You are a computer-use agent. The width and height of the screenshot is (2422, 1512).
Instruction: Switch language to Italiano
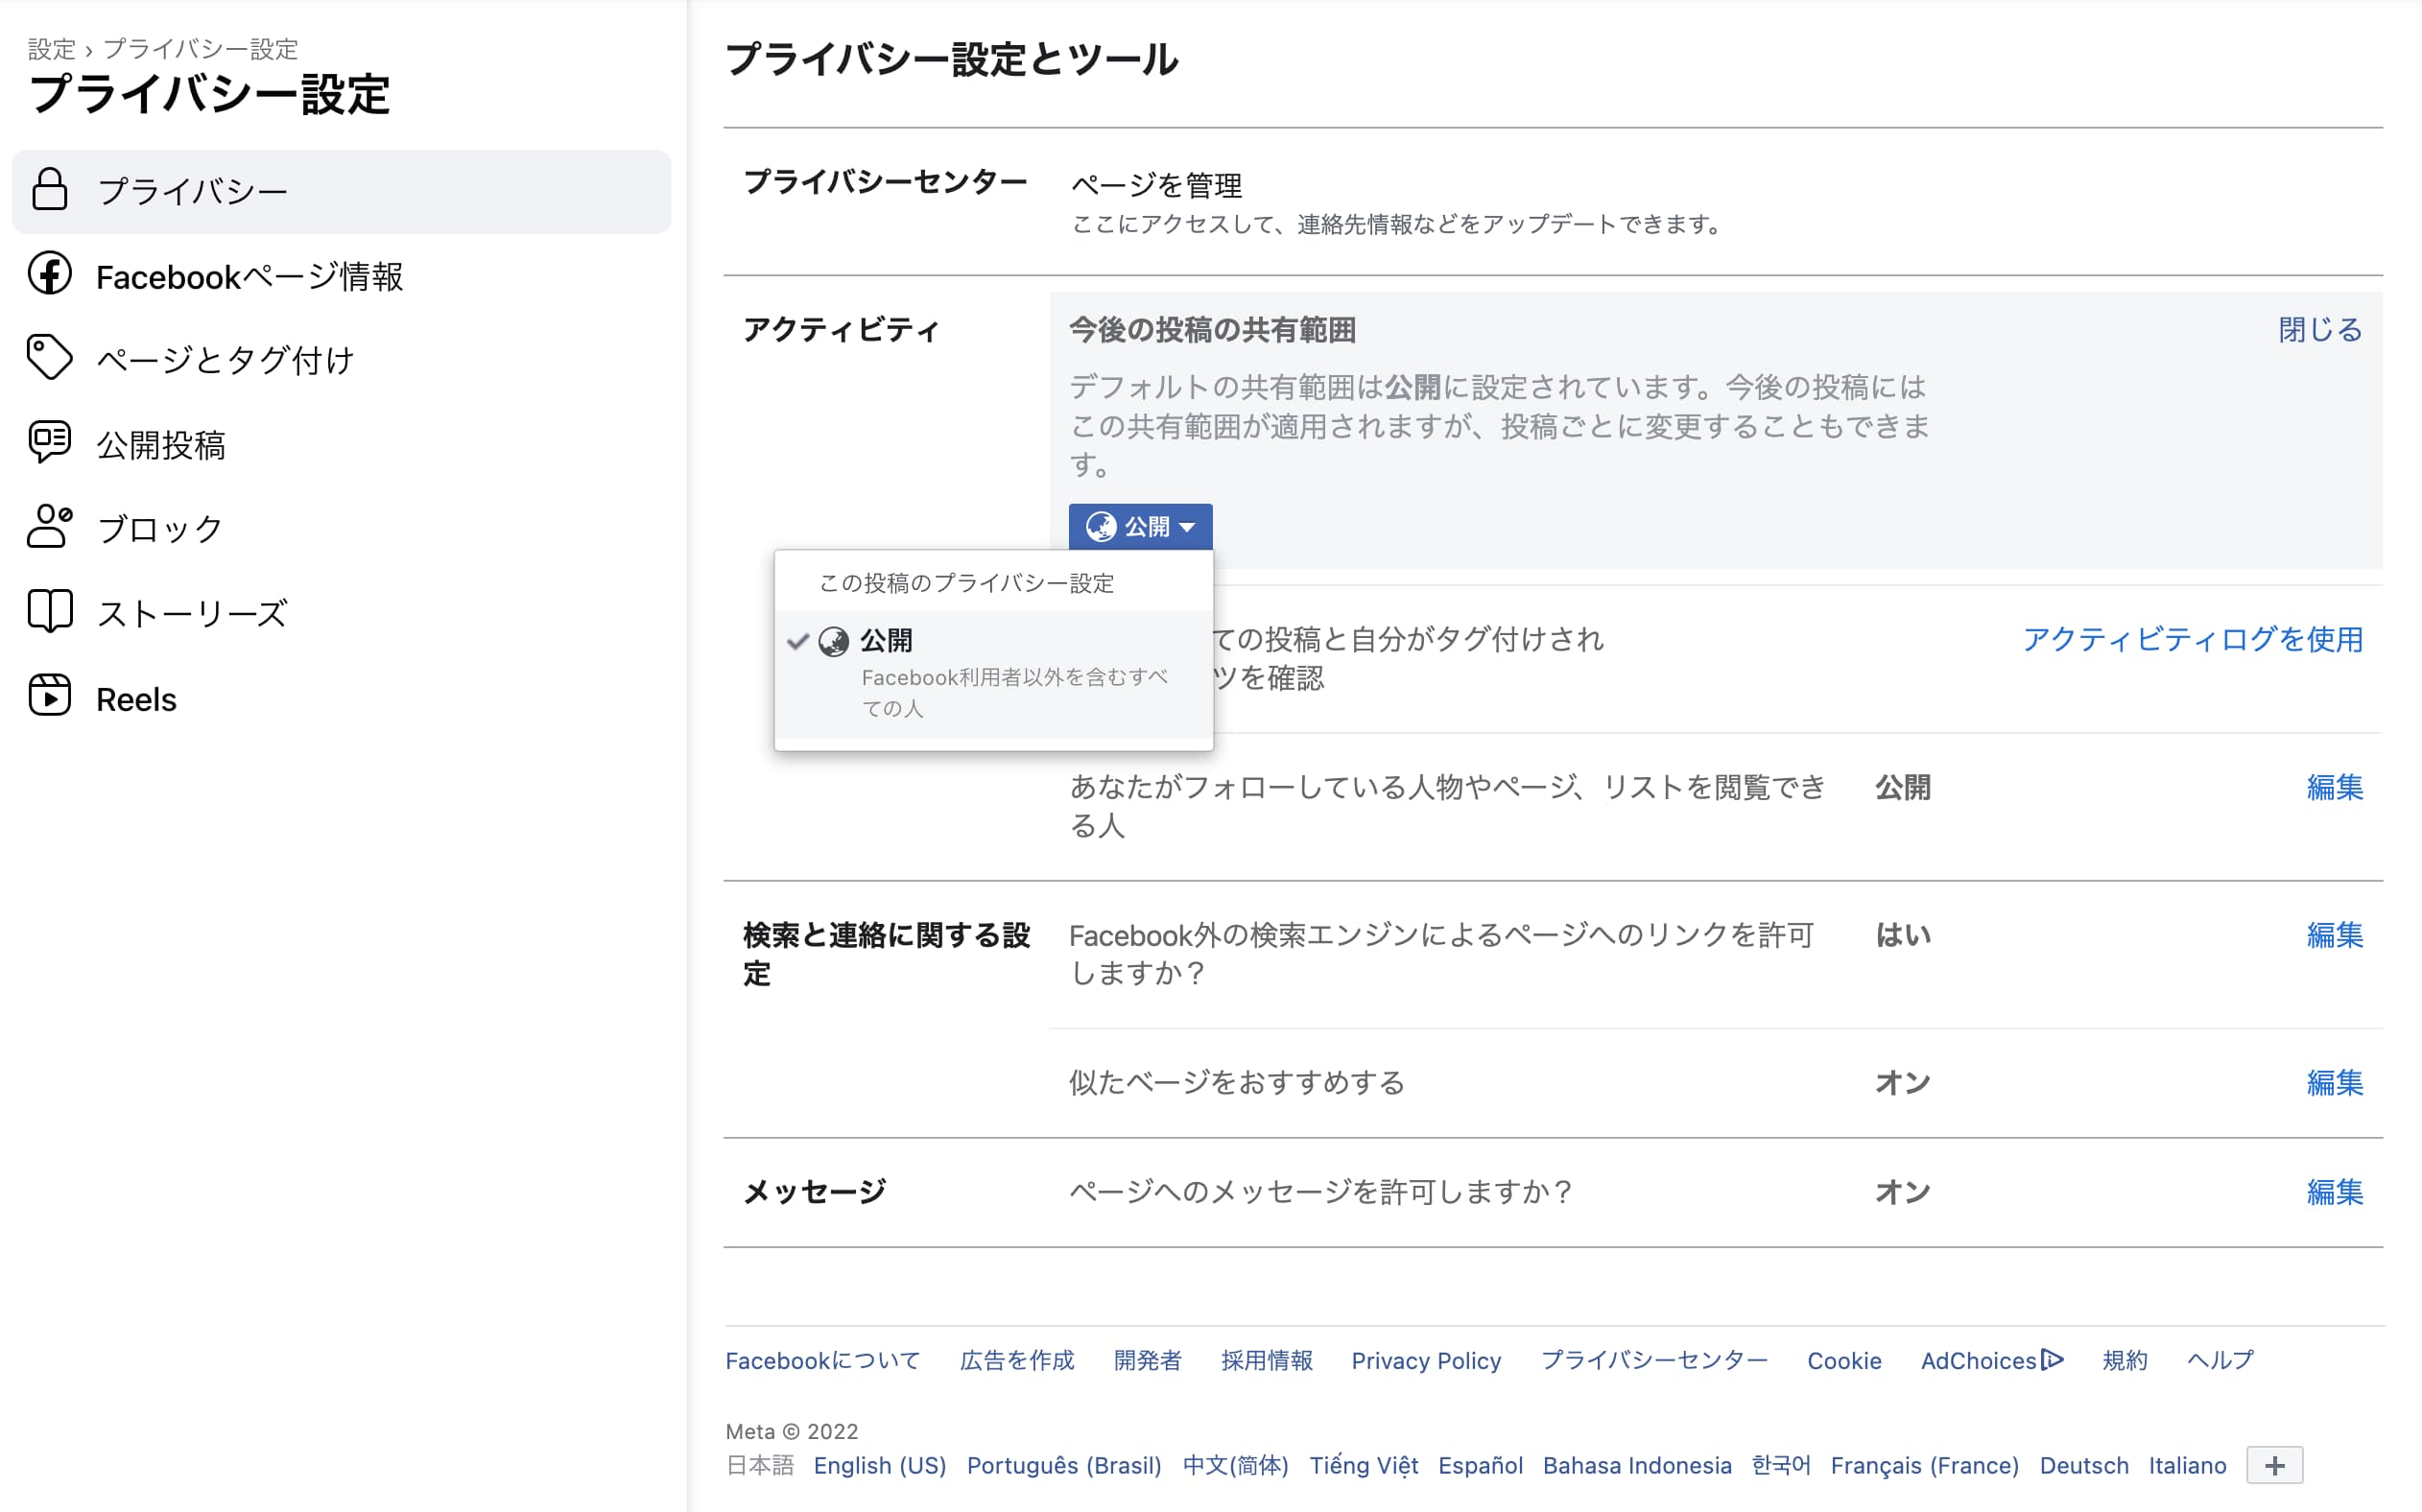pos(2187,1465)
